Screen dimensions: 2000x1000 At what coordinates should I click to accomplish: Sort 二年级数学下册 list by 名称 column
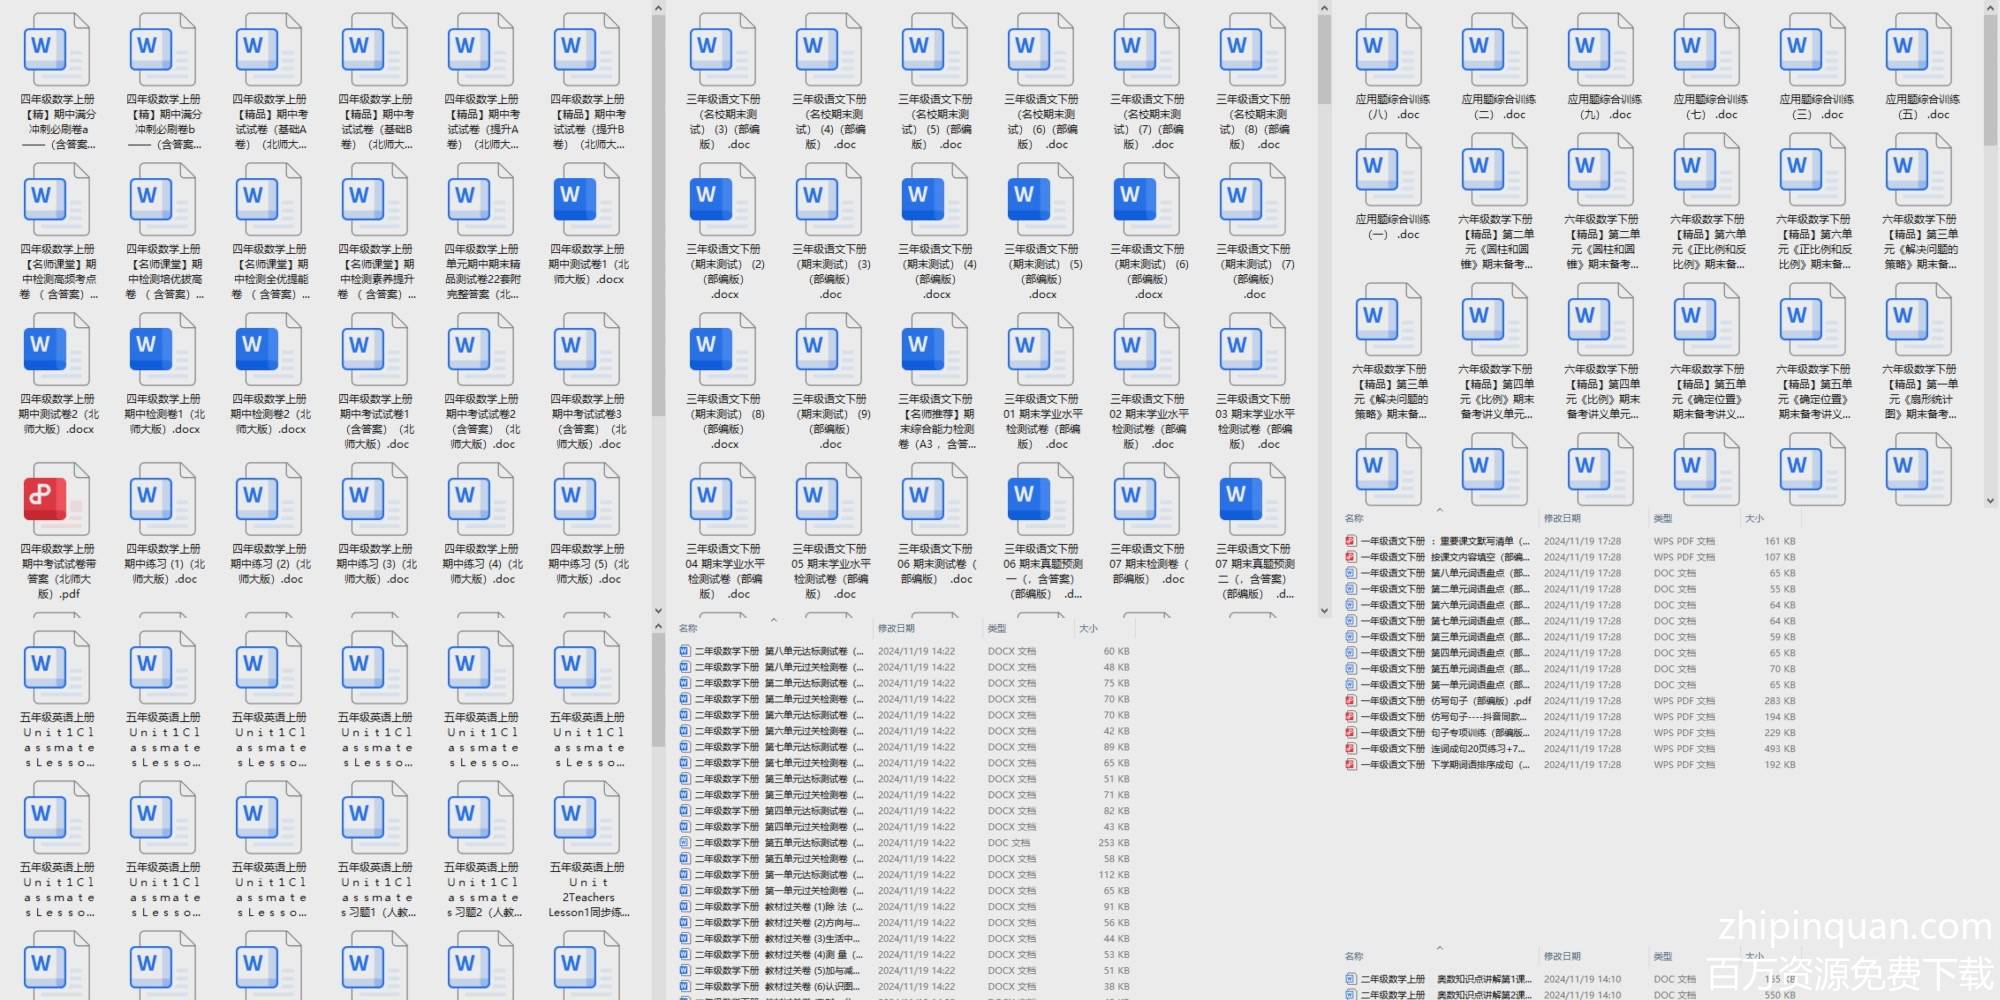pyautogui.click(x=688, y=629)
